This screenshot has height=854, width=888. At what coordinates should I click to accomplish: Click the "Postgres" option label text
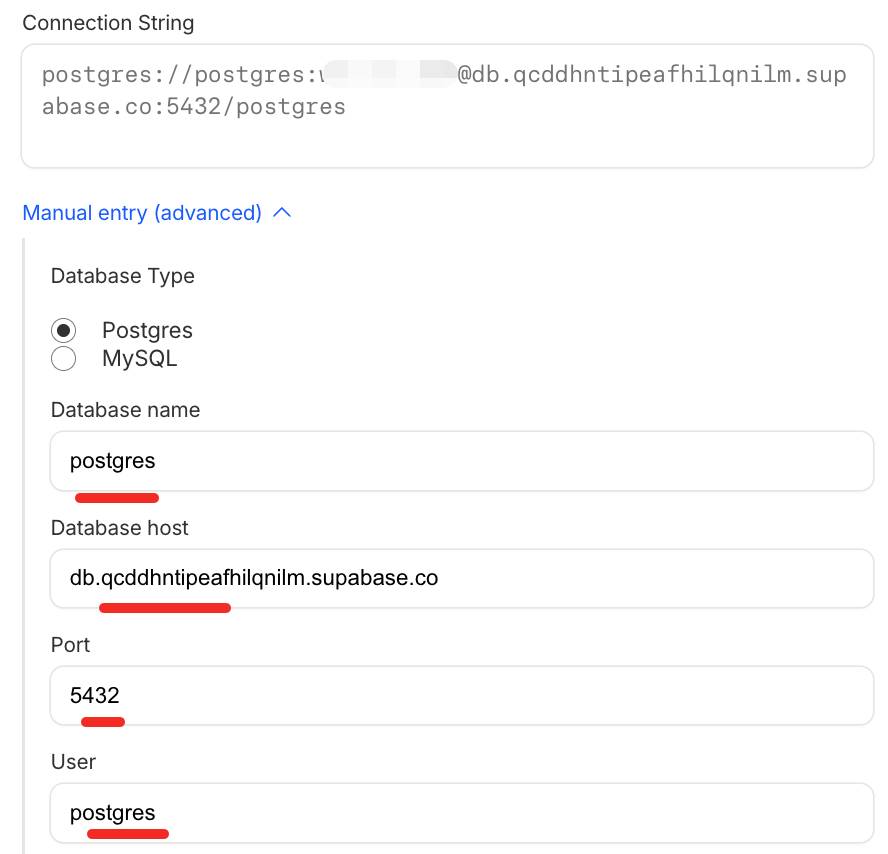coord(147,331)
